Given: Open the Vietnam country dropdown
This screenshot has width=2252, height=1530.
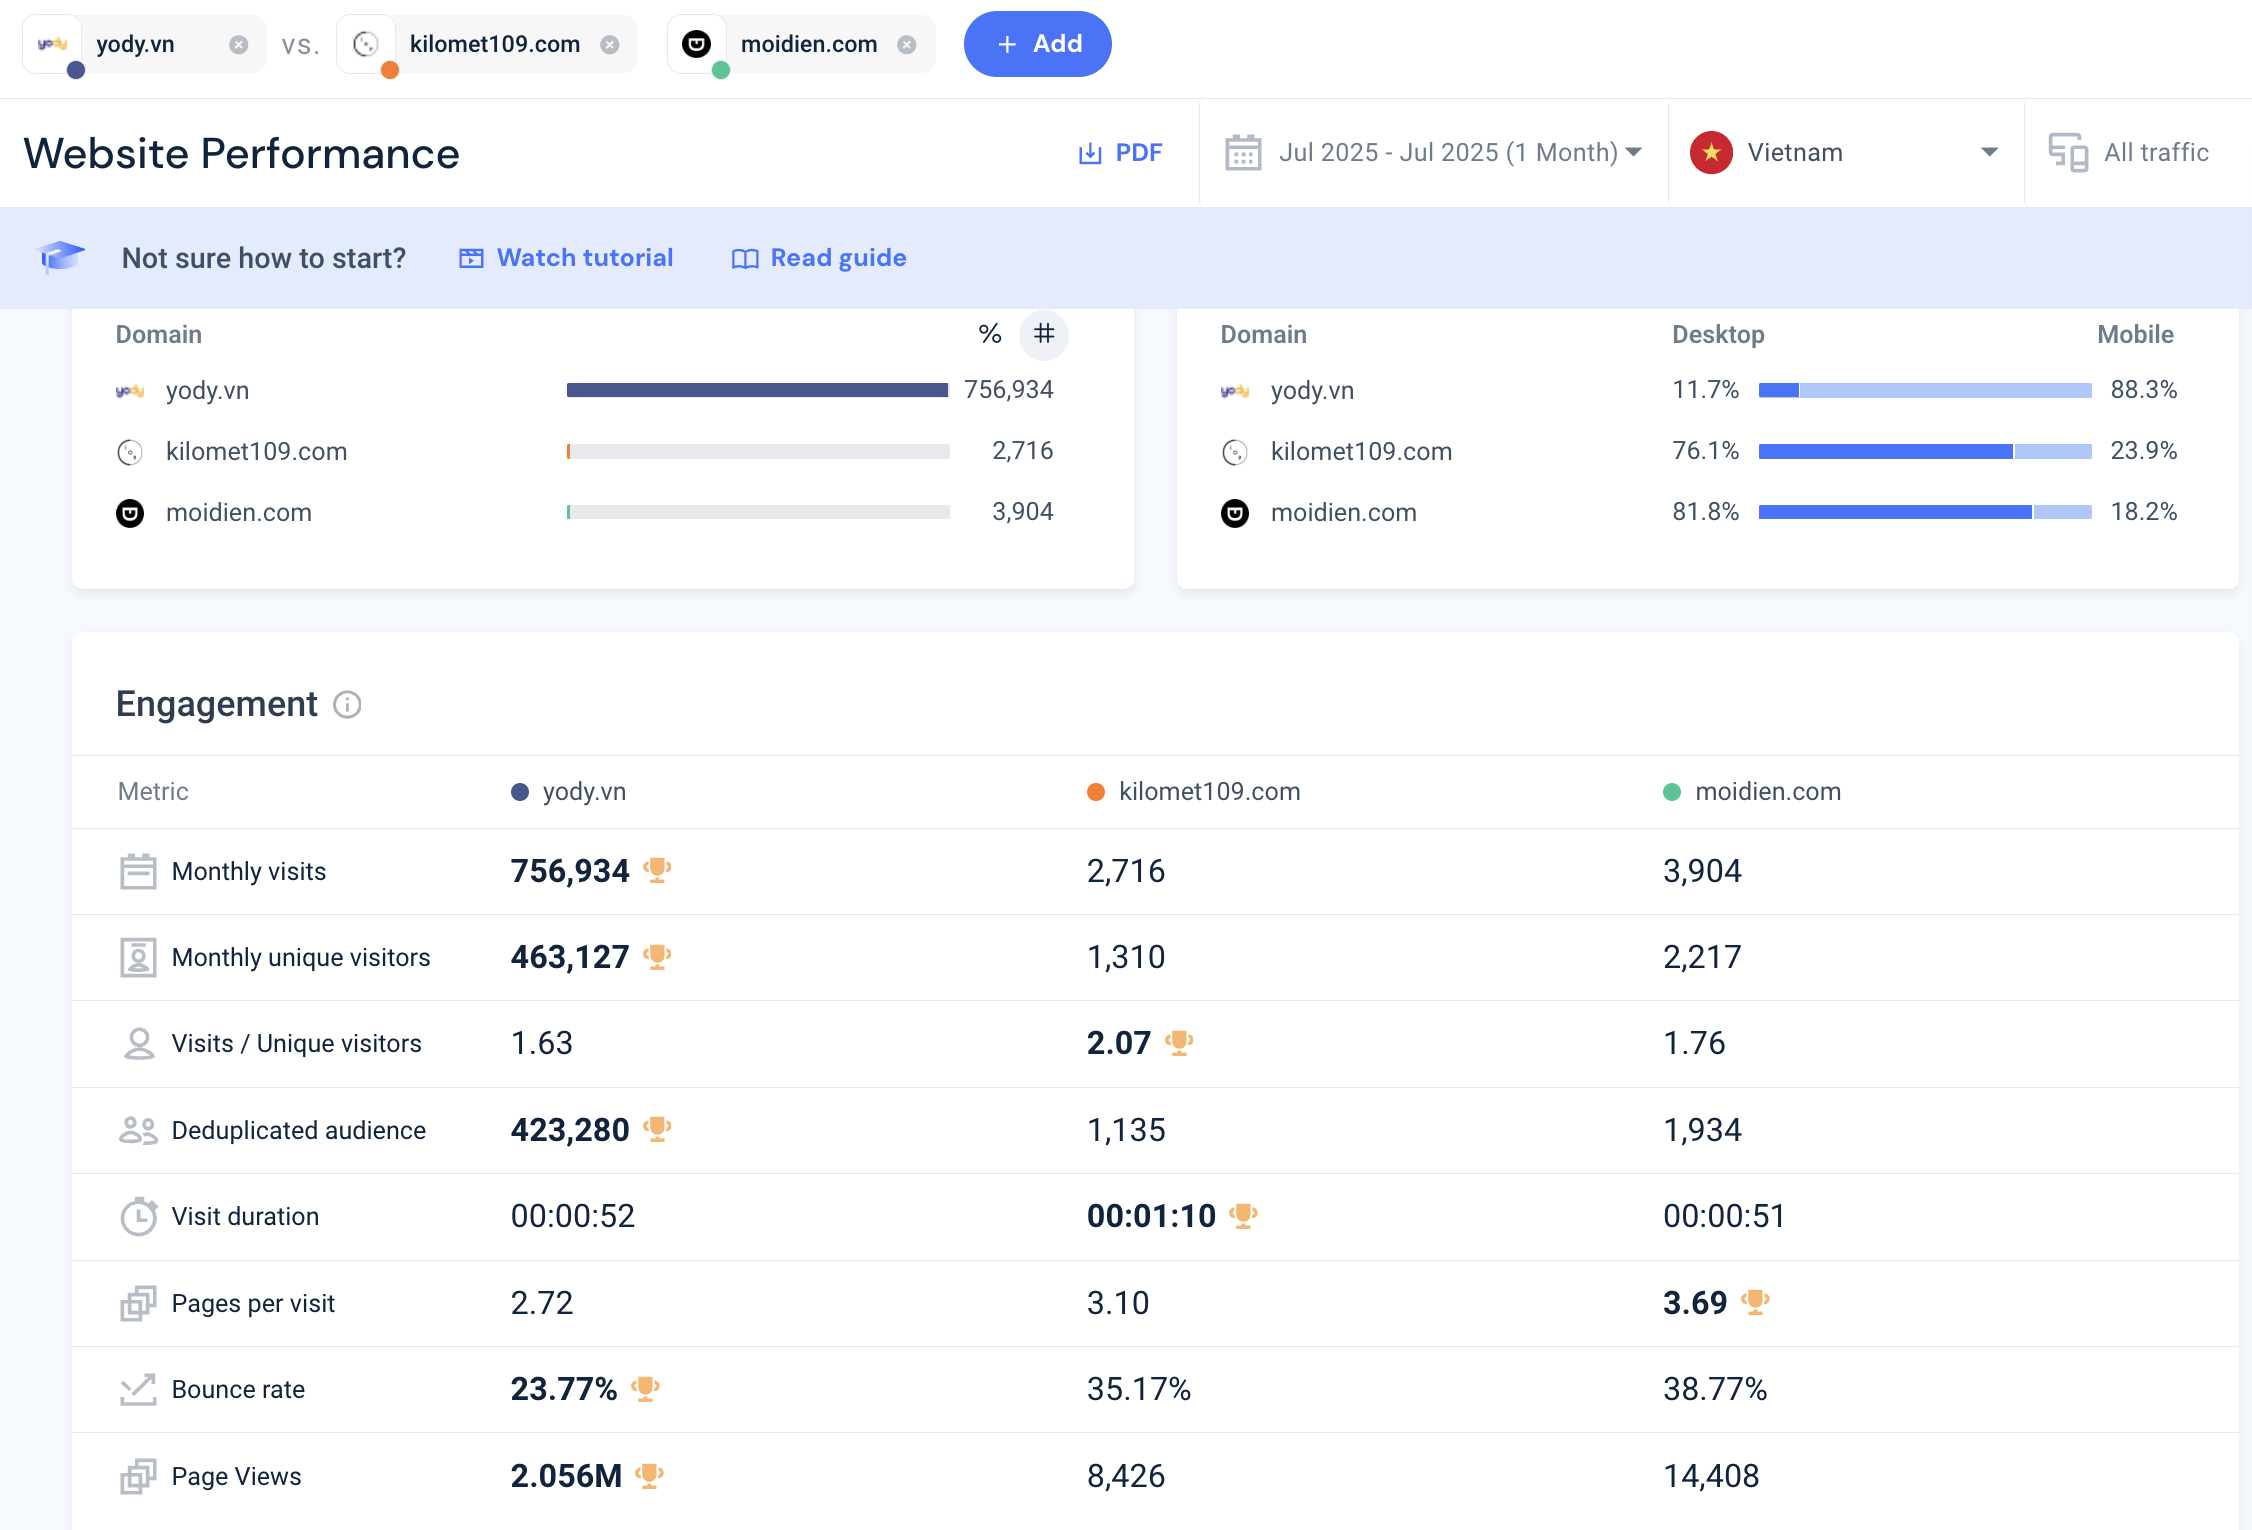Looking at the screenshot, I should [x=1844, y=153].
